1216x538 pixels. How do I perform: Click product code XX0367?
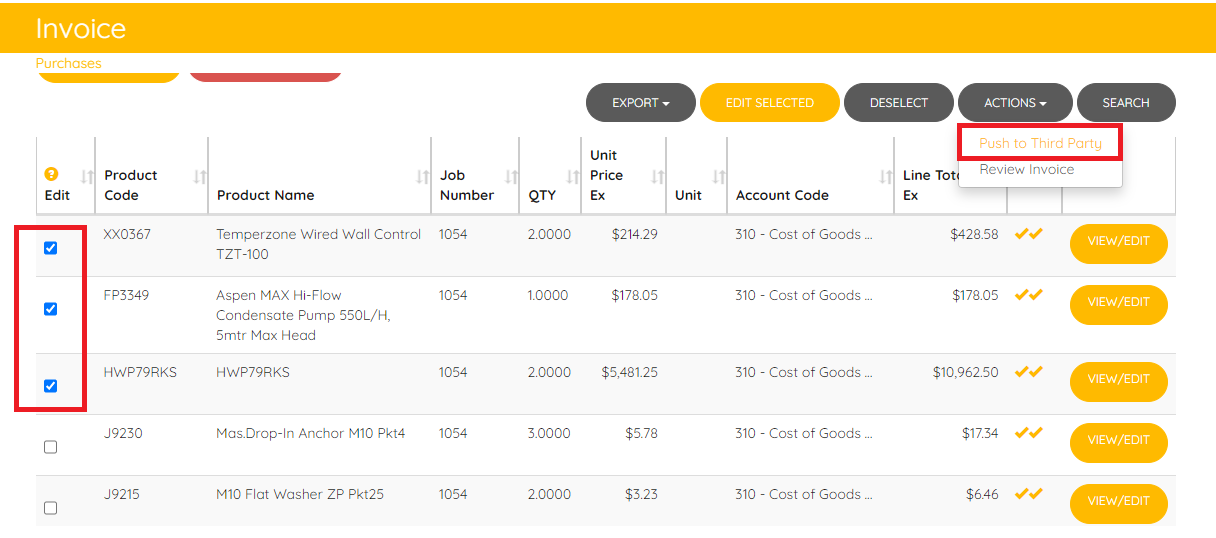tap(127, 234)
